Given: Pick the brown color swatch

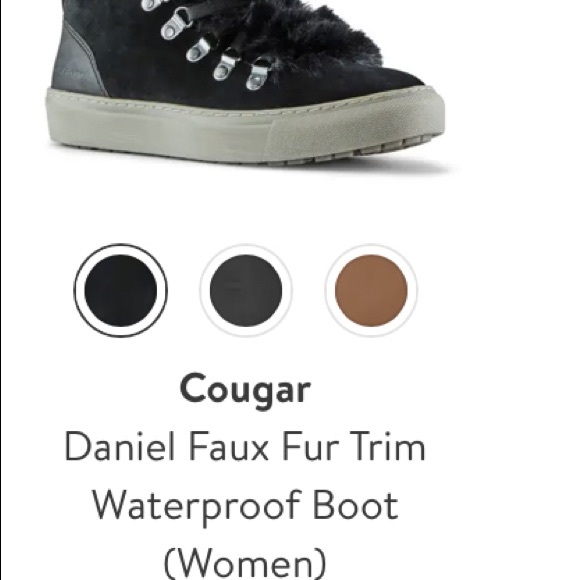Looking at the screenshot, I should pos(371,290).
